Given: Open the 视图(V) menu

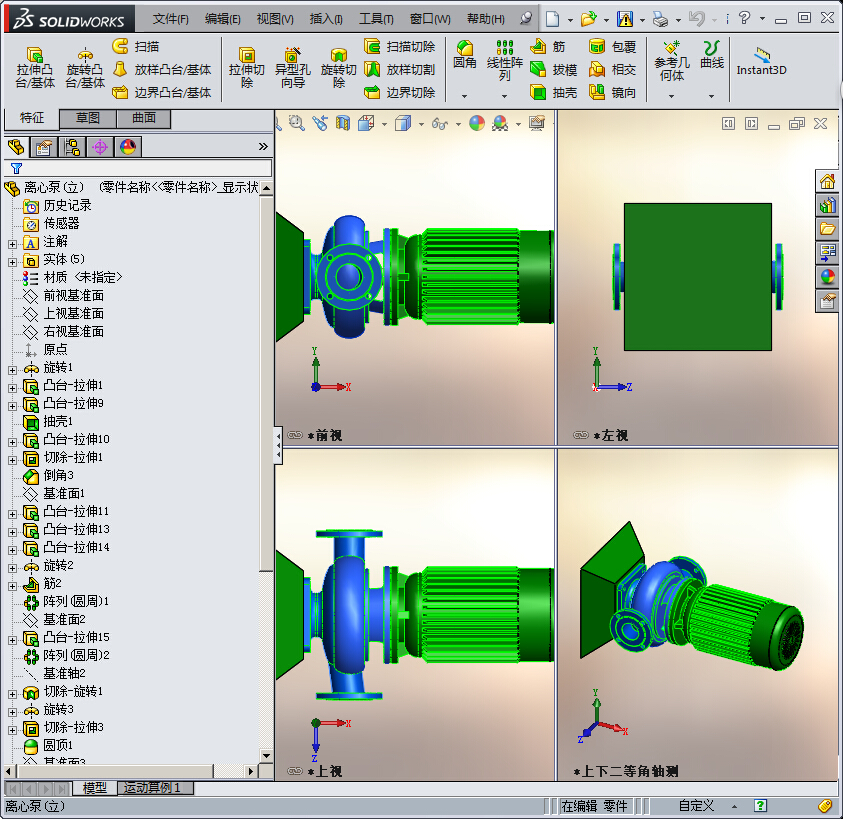Looking at the screenshot, I should tap(275, 19).
